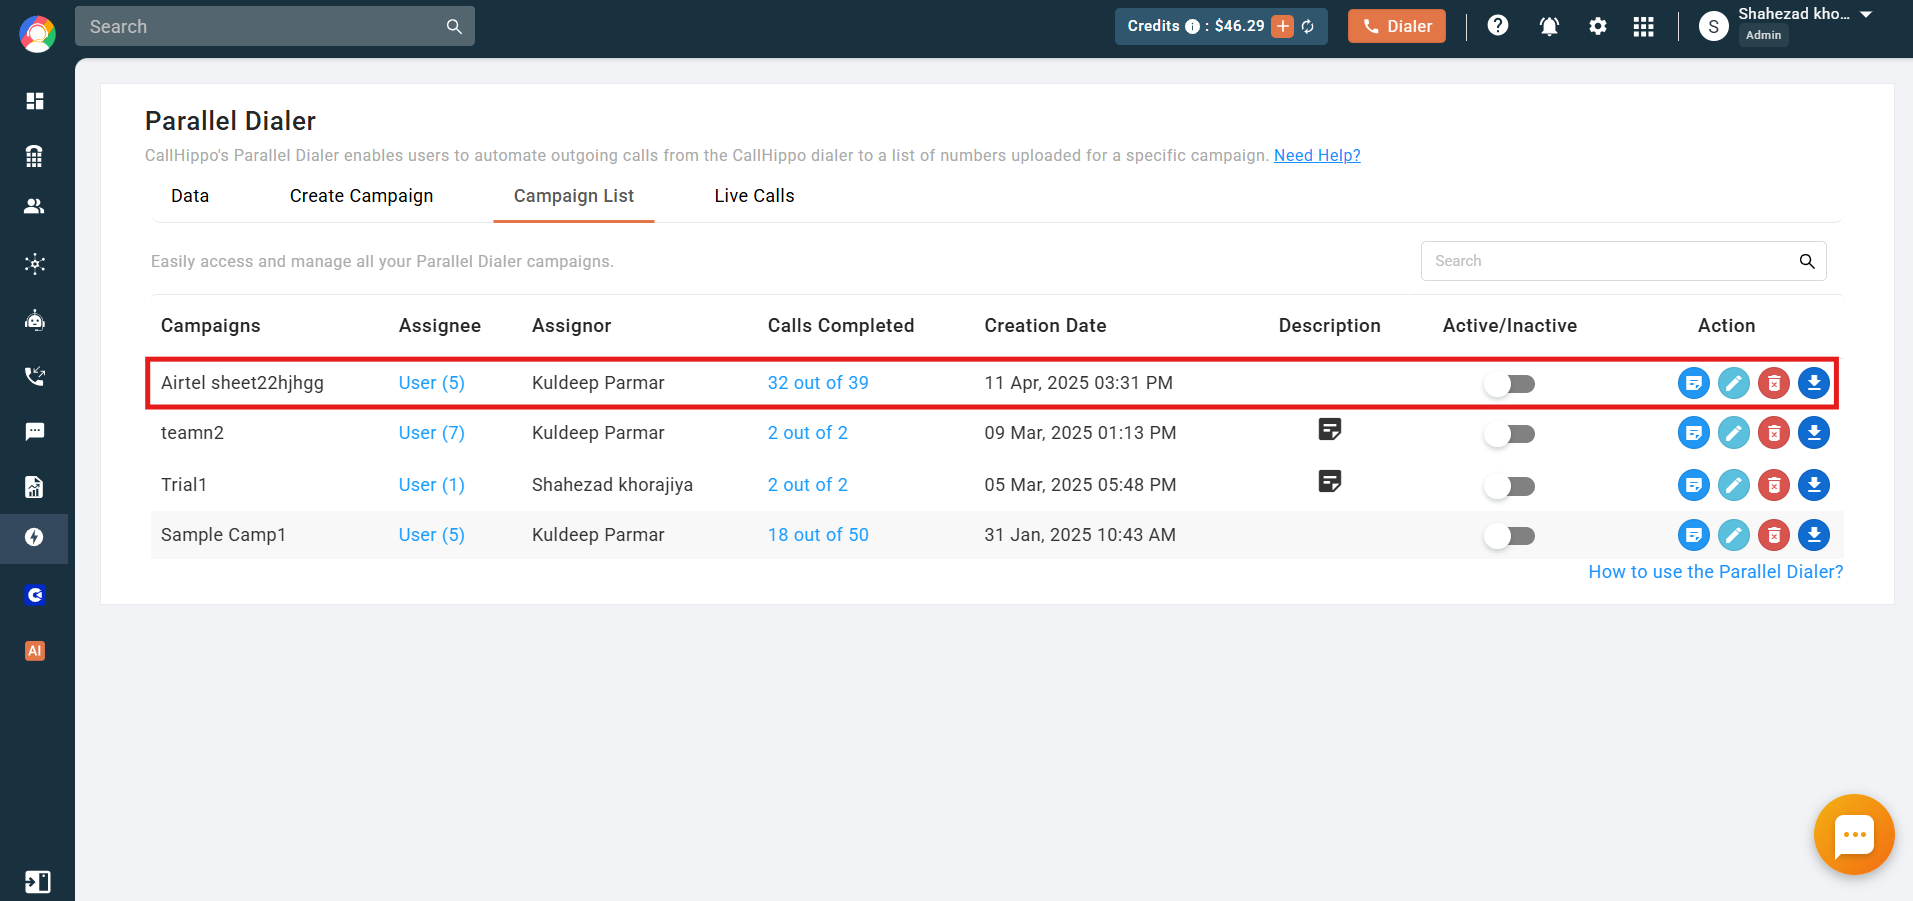Delete the Sample Camp1 campaign
The image size is (1913, 901).
(x=1773, y=535)
